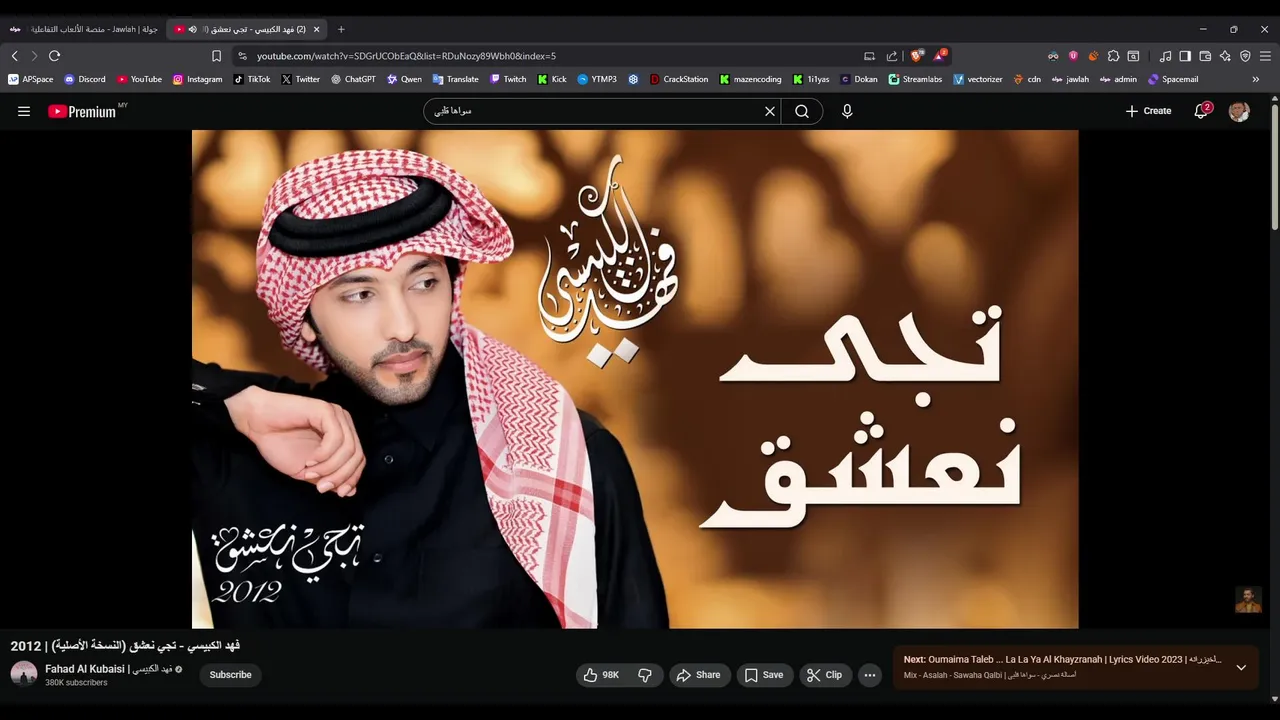Open the ChatGPT bookmark

[x=353, y=79]
